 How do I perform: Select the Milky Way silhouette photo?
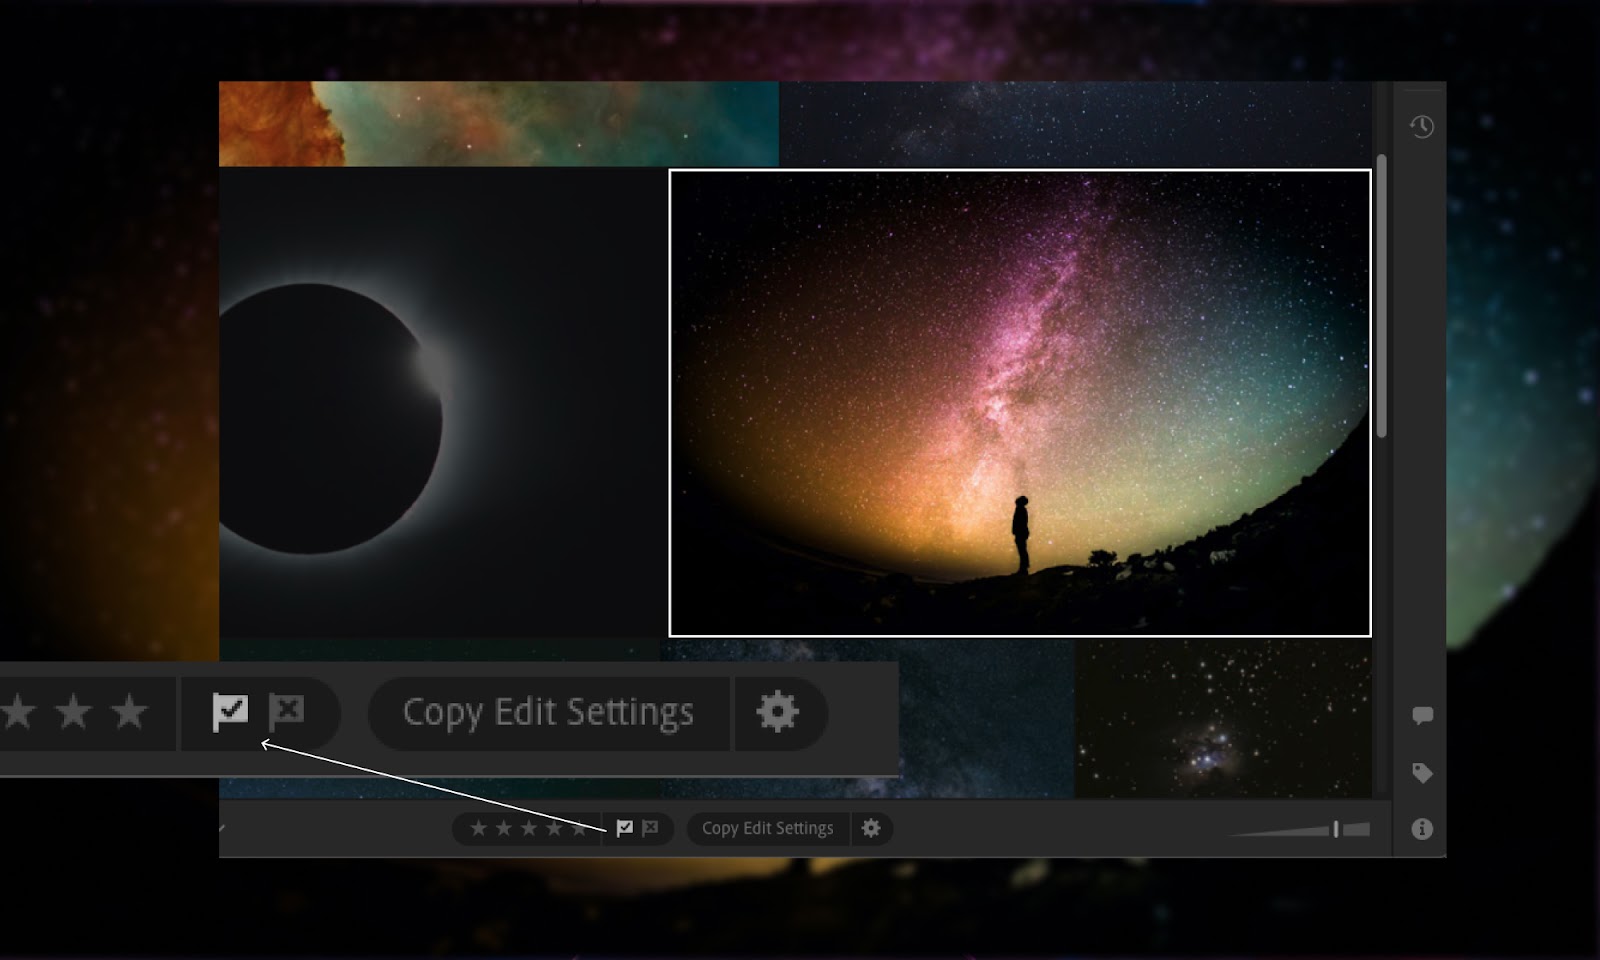click(x=1020, y=403)
